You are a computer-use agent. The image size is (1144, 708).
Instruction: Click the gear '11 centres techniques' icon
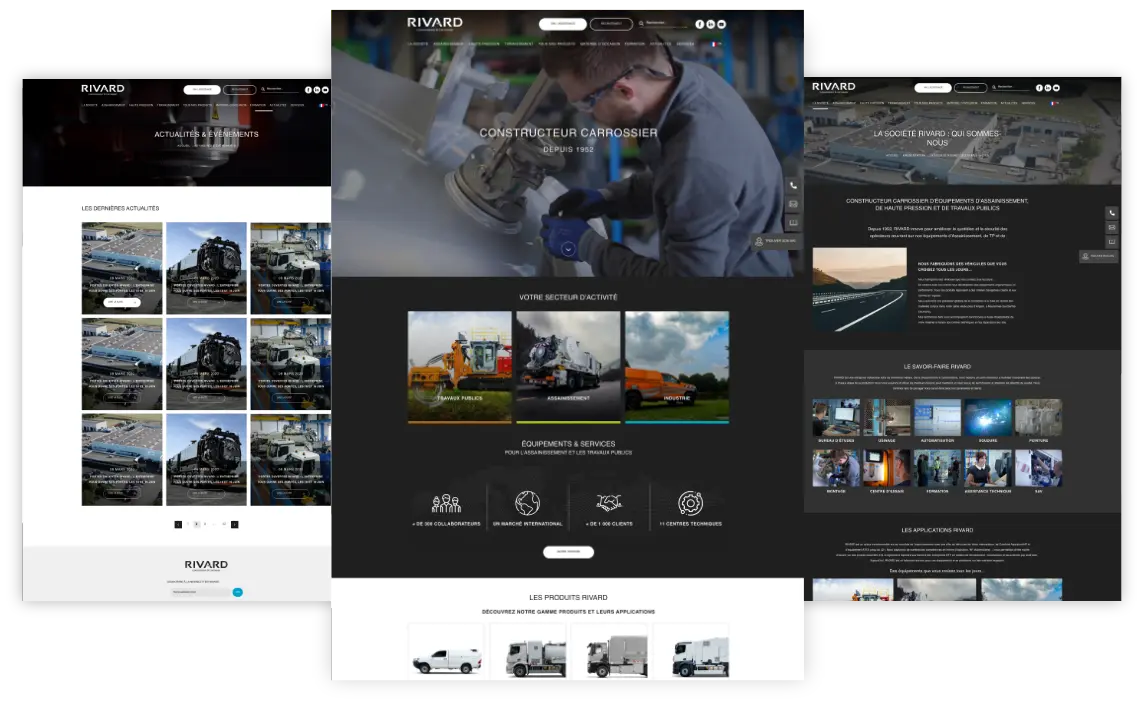(x=690, y=503)
